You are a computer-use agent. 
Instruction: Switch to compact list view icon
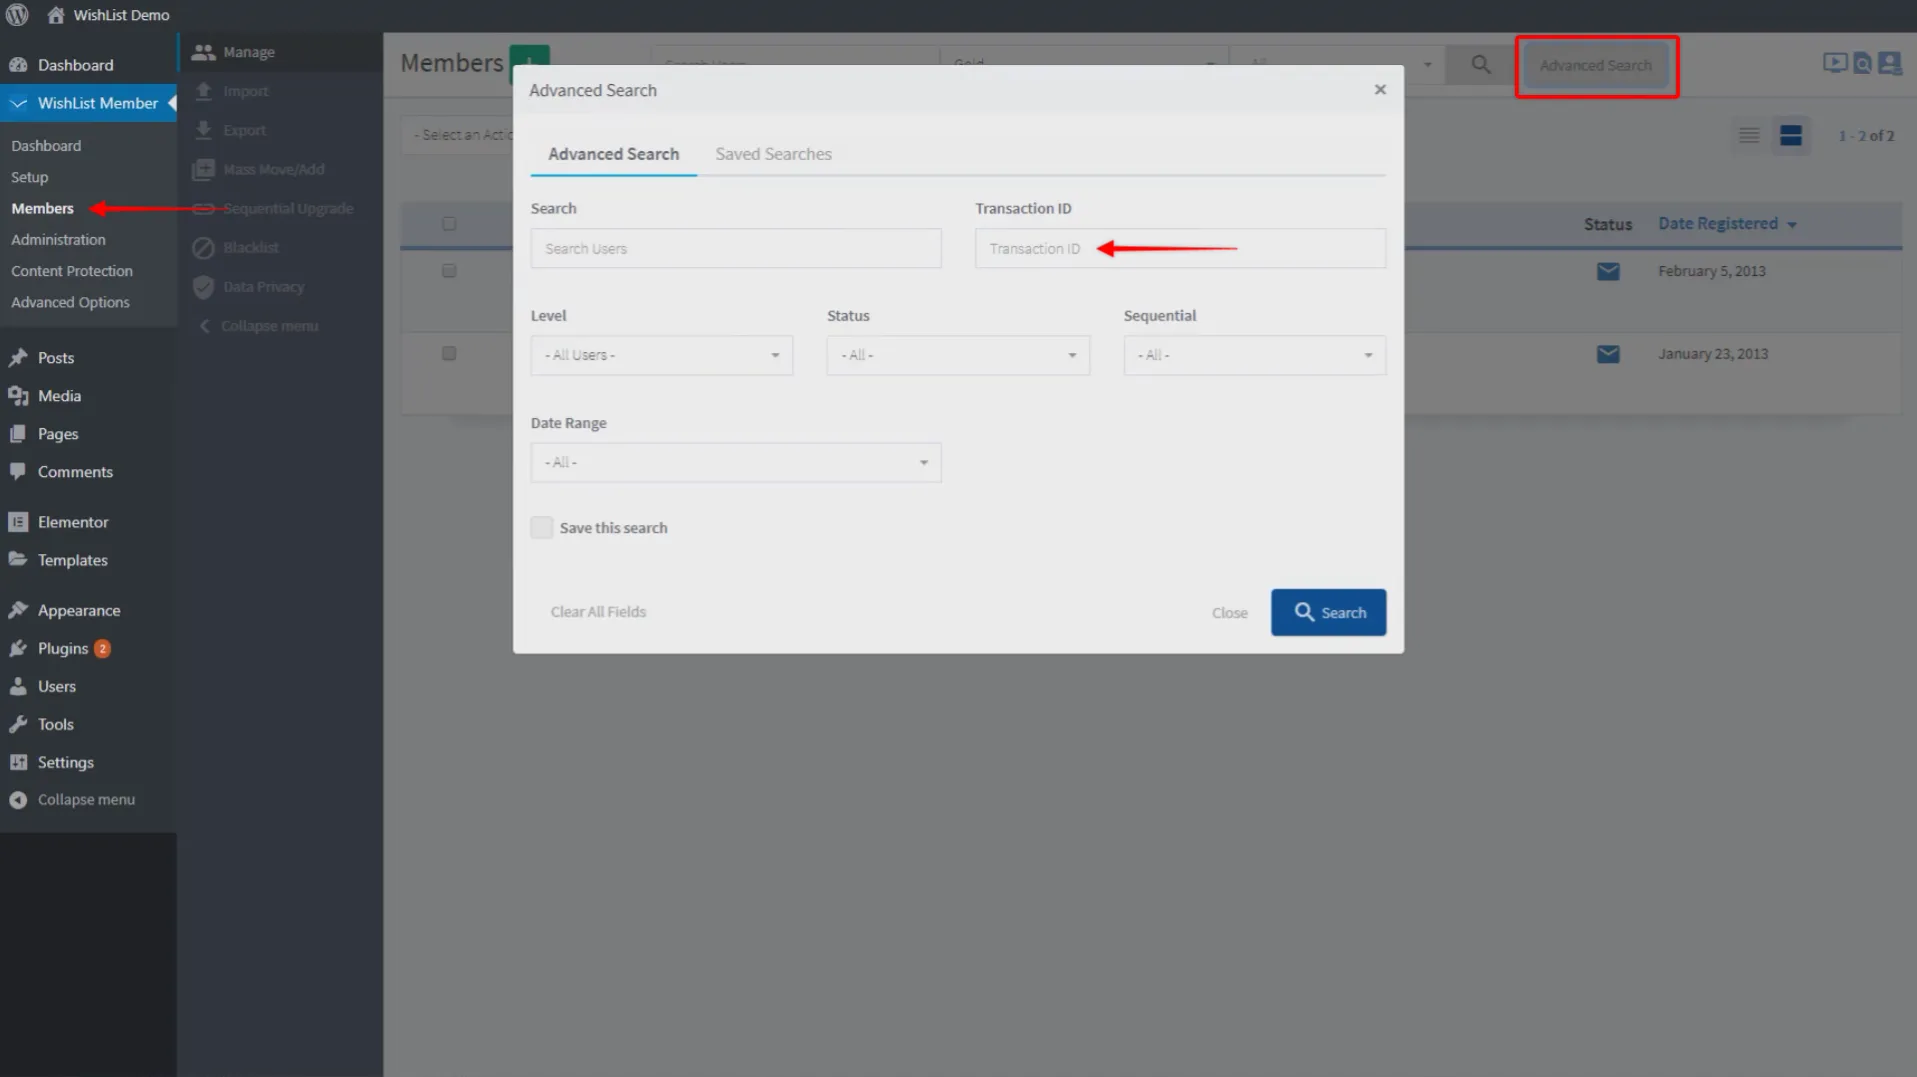[x=1748, y=136]
